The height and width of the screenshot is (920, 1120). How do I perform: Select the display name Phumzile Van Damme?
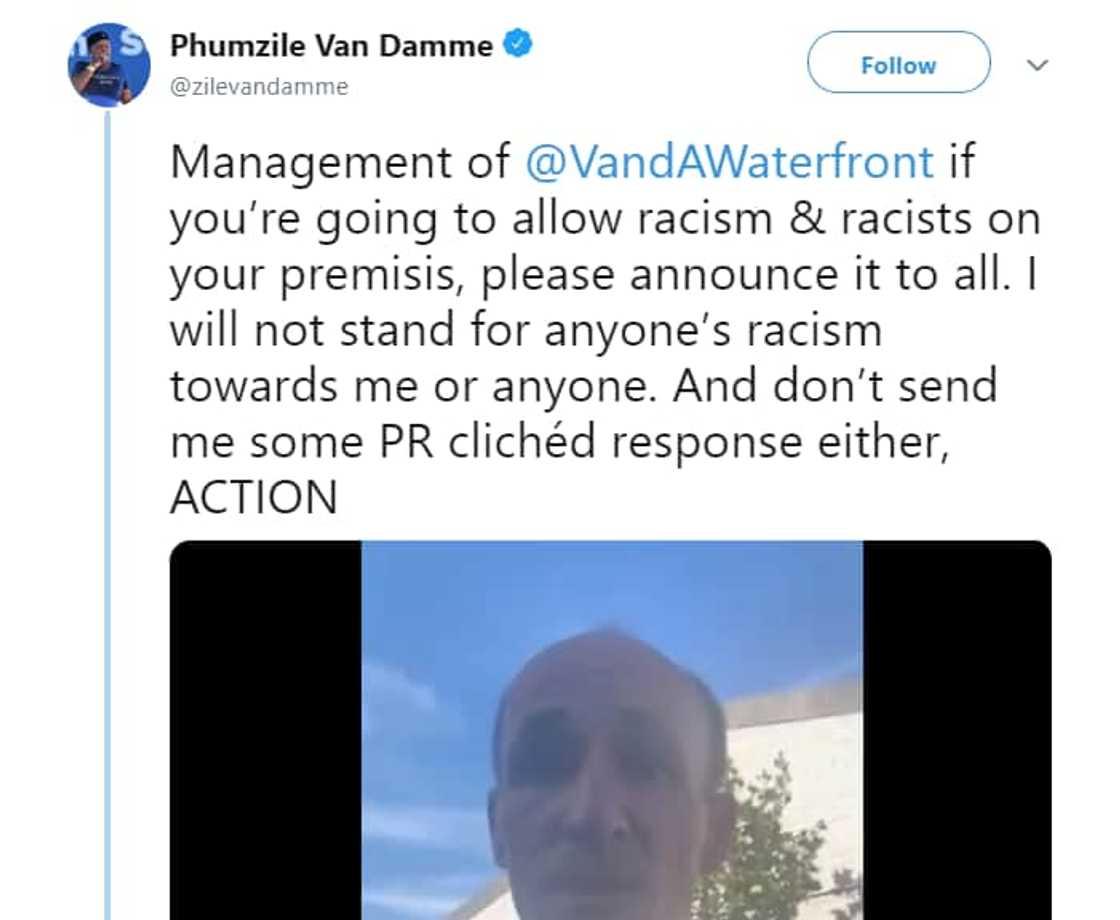(x=331, y=46)
